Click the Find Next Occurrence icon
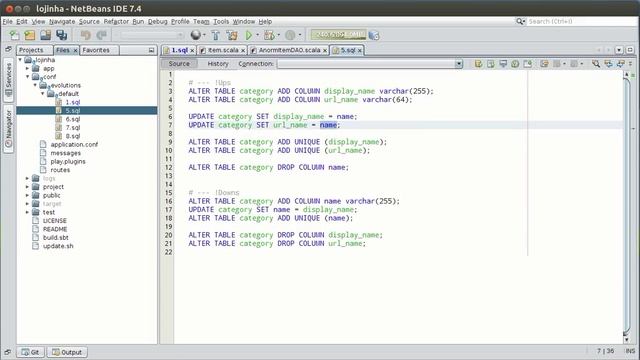Screen dimensions: 640x360 (x=620, y=64)
